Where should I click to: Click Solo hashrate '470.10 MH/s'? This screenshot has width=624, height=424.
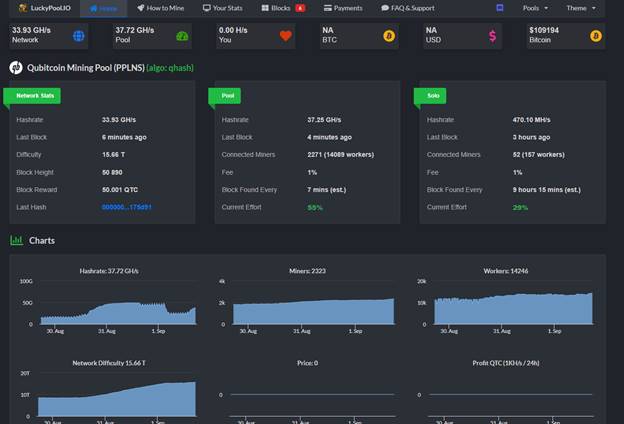click(x=531, y=119)
